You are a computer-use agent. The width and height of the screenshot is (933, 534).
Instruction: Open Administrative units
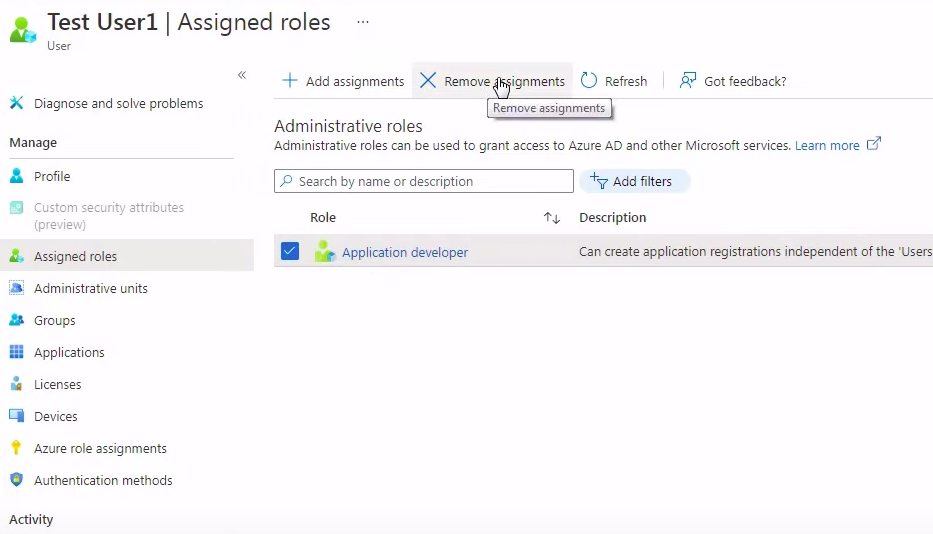(x=90, y=288)
